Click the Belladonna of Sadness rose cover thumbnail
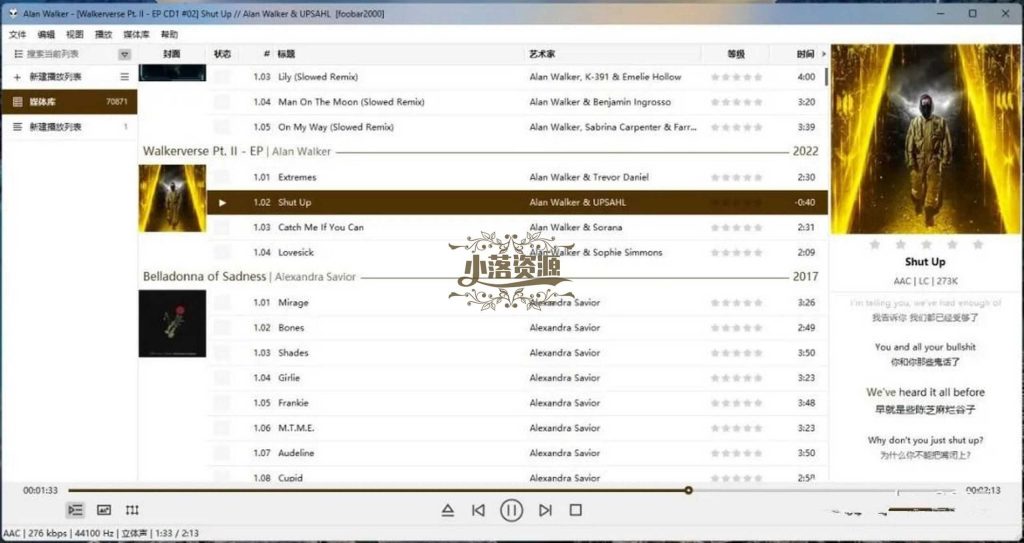Viewport: 1024px width, 543px height. point(172,323)
